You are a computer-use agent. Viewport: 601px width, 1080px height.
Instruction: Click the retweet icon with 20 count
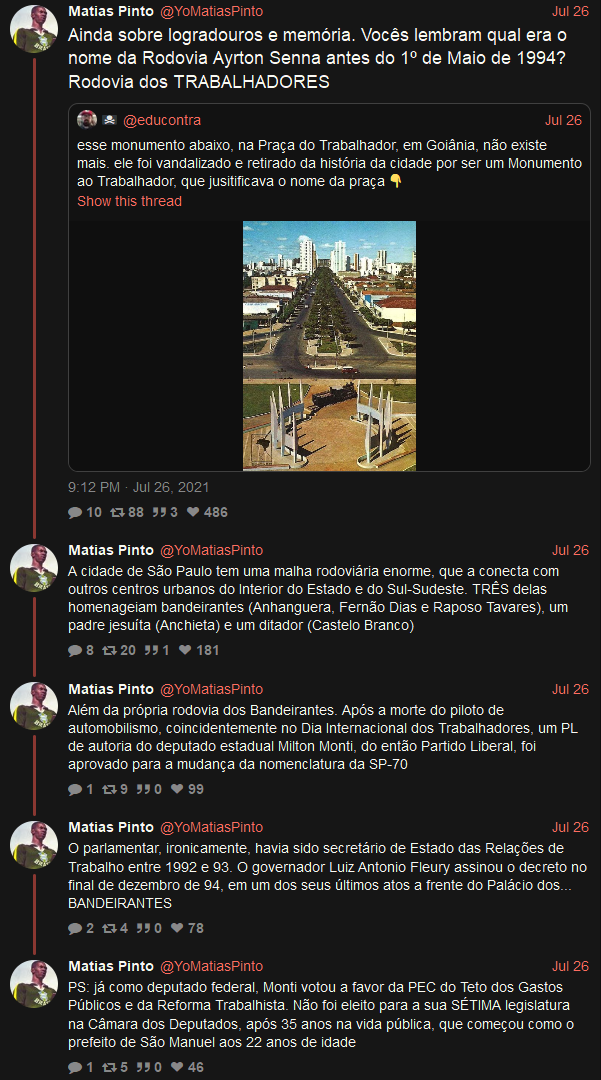pyautogui.click(x=109, y=650)
